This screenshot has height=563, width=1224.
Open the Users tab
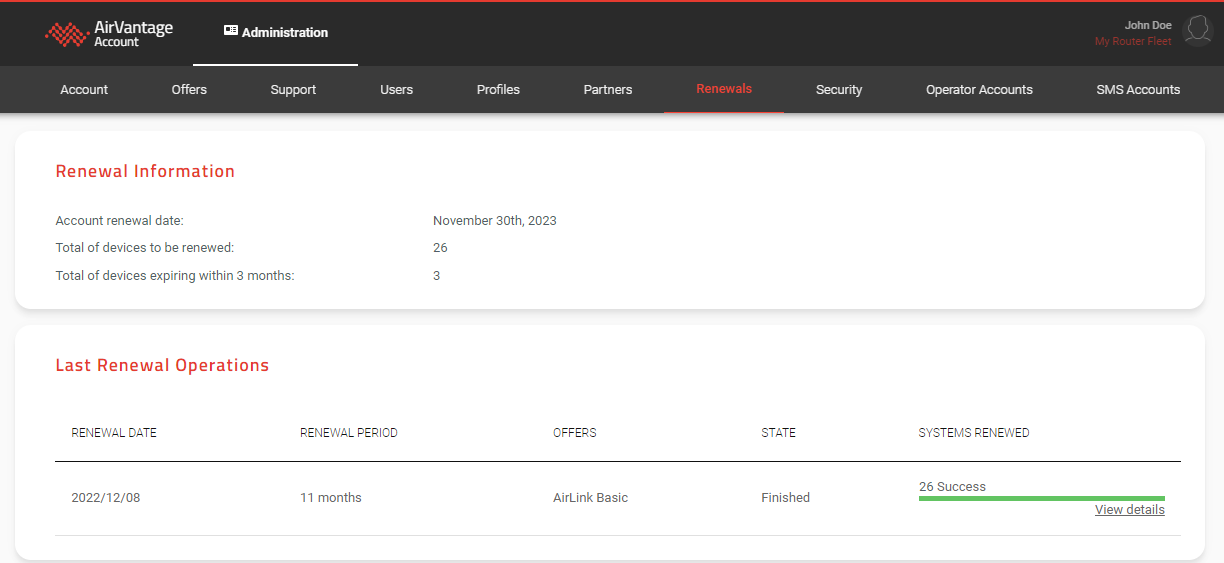point(396,90)
